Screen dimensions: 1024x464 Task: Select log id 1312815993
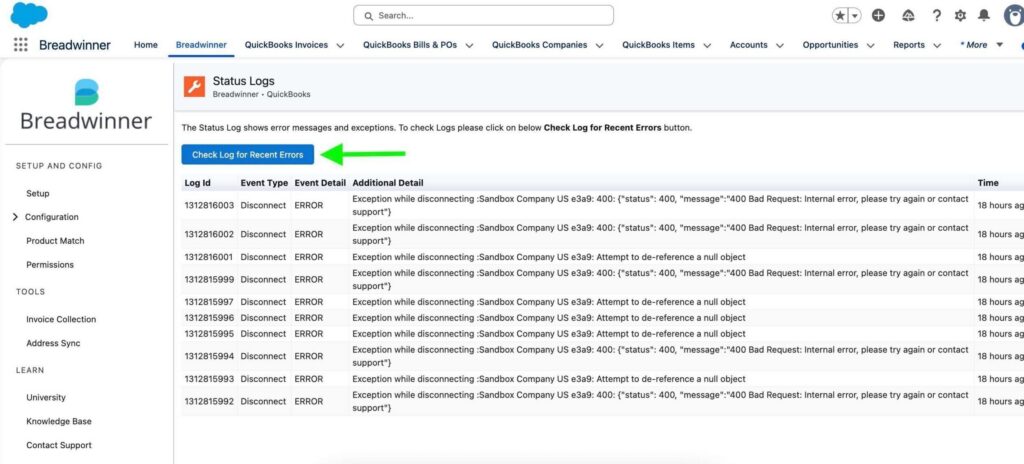(x=209, y=379)
